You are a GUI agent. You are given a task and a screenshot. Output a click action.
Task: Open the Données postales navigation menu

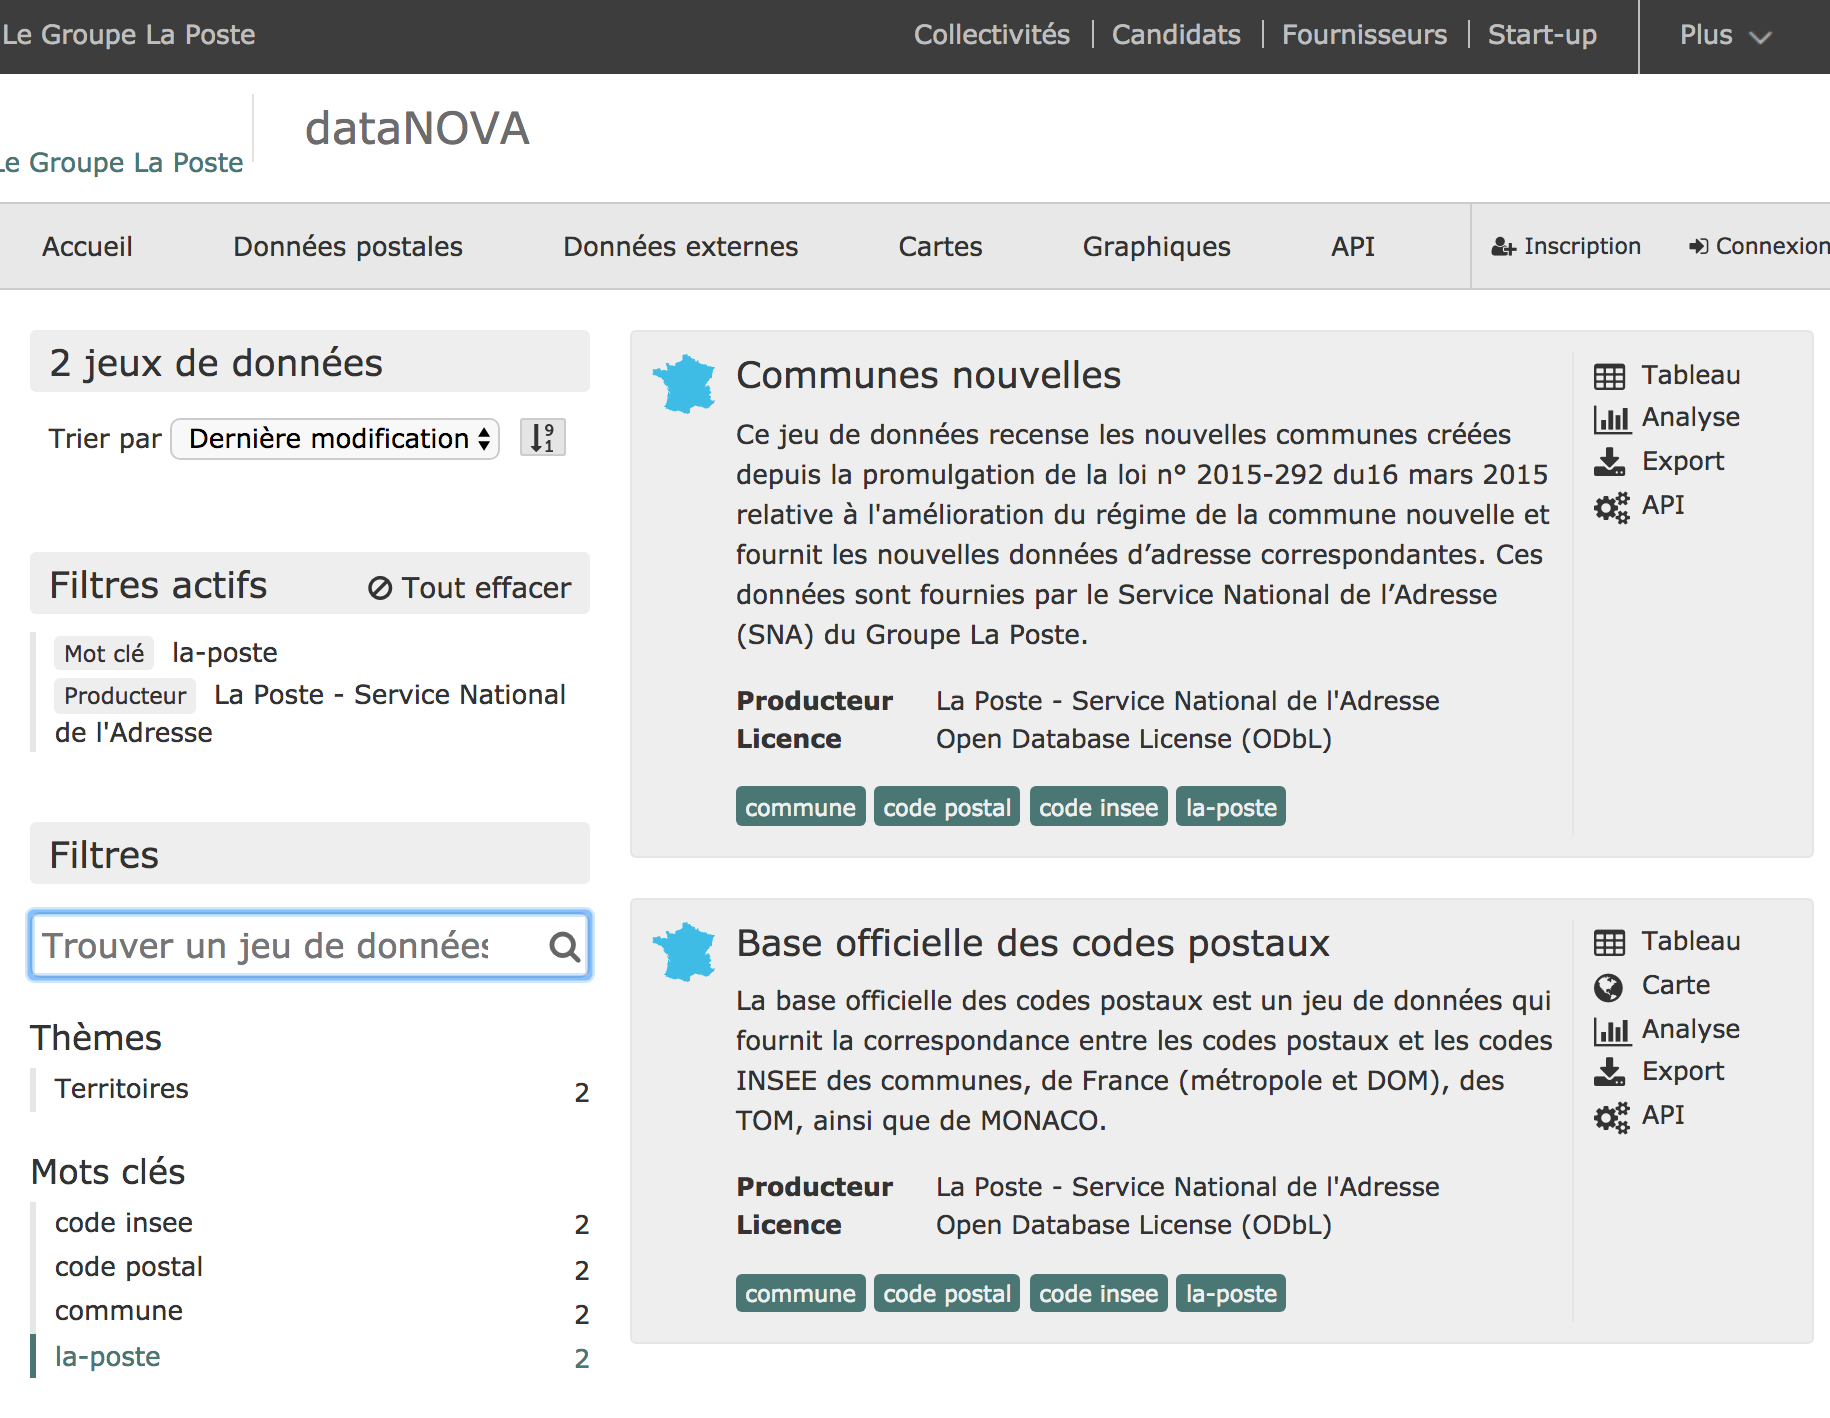(347, 247)
